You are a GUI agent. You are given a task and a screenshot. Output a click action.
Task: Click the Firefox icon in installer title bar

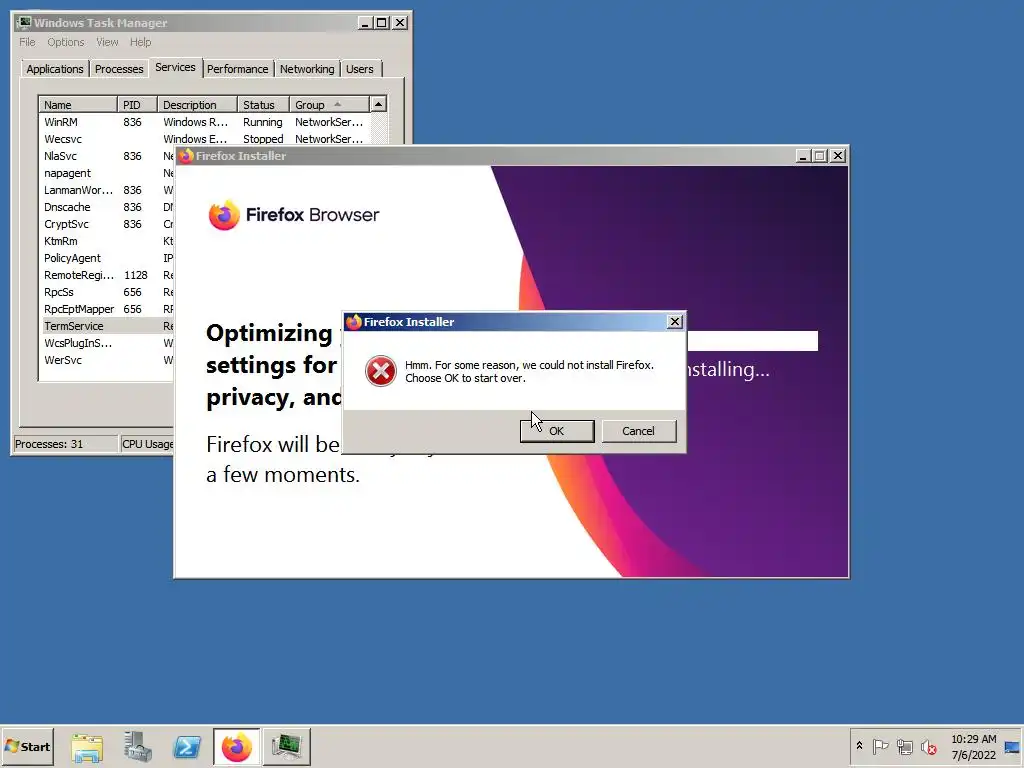[x=186, y=156]
